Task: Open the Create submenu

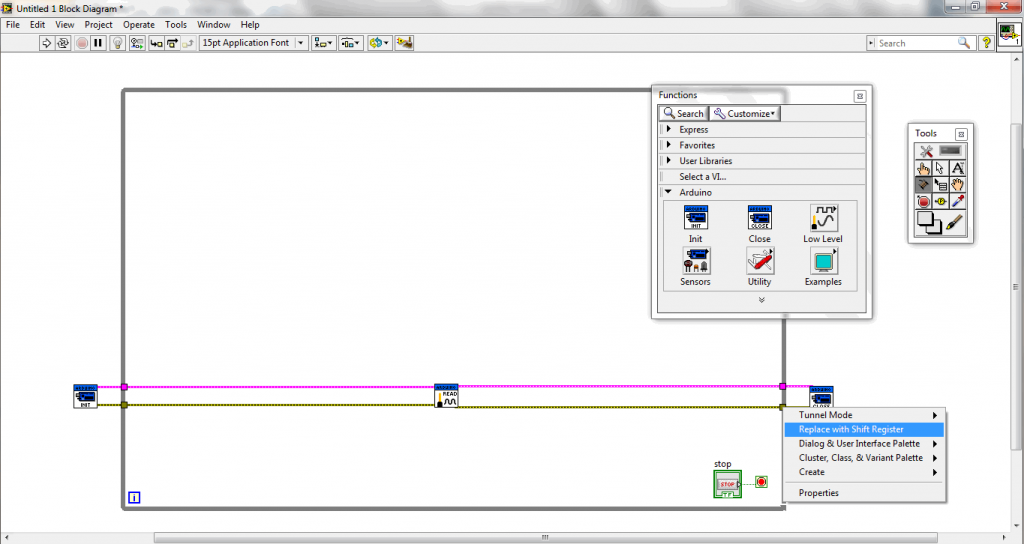Action: [x=864, y=472]
